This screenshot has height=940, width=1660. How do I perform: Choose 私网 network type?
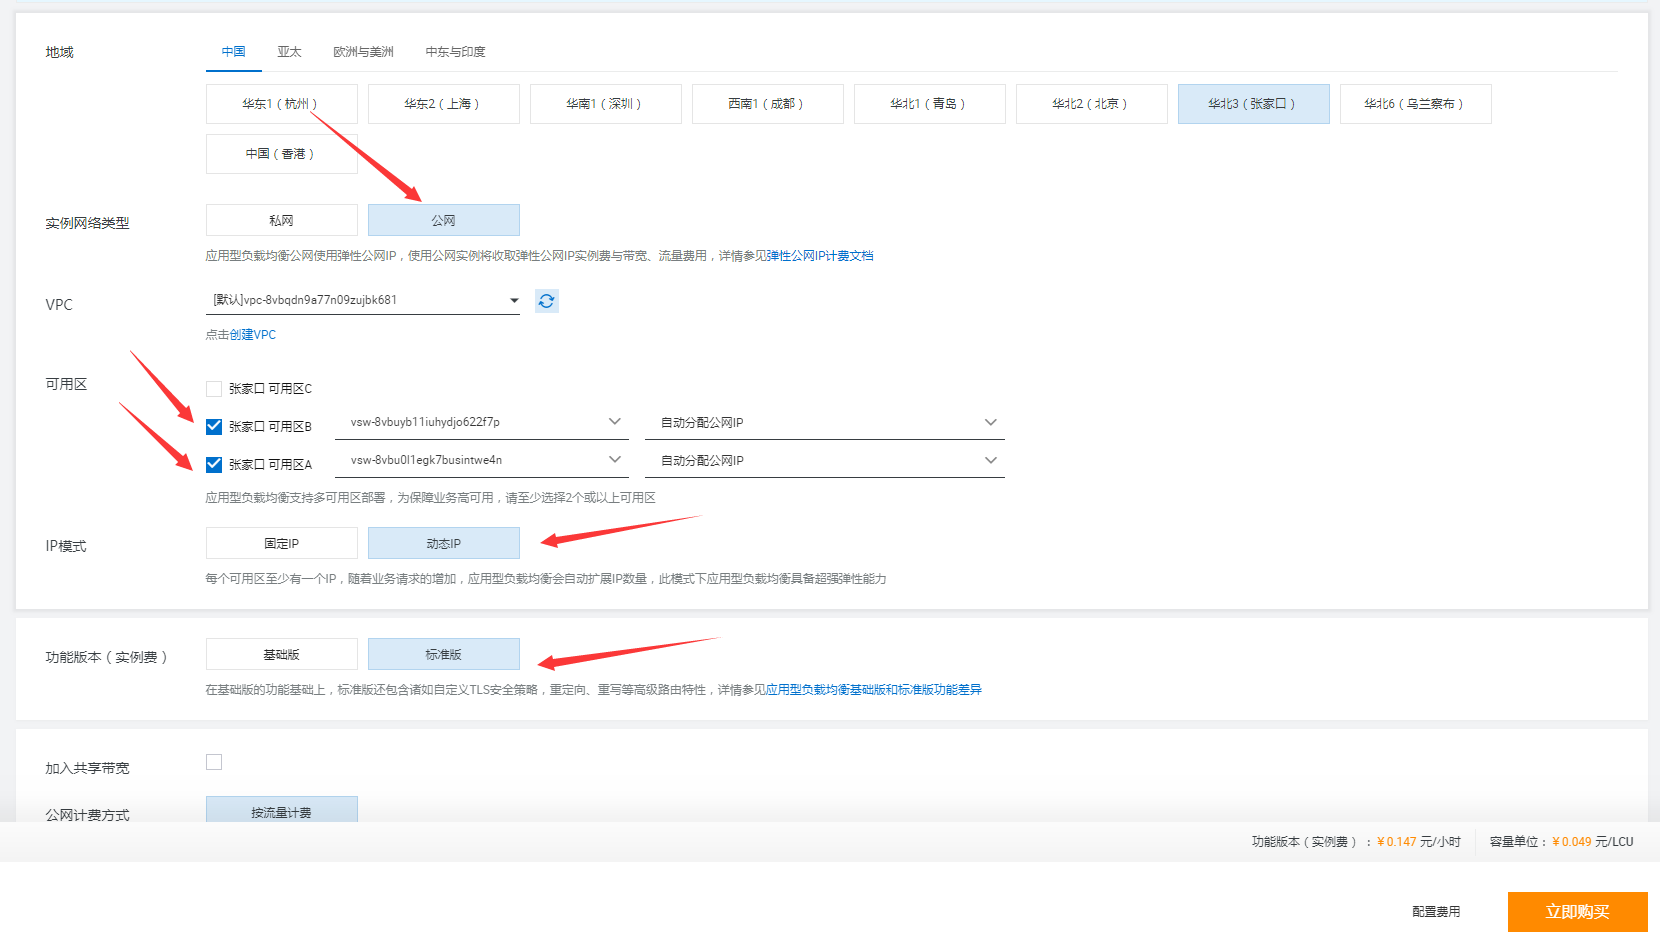pyautogui.click(x=282, y=220)
